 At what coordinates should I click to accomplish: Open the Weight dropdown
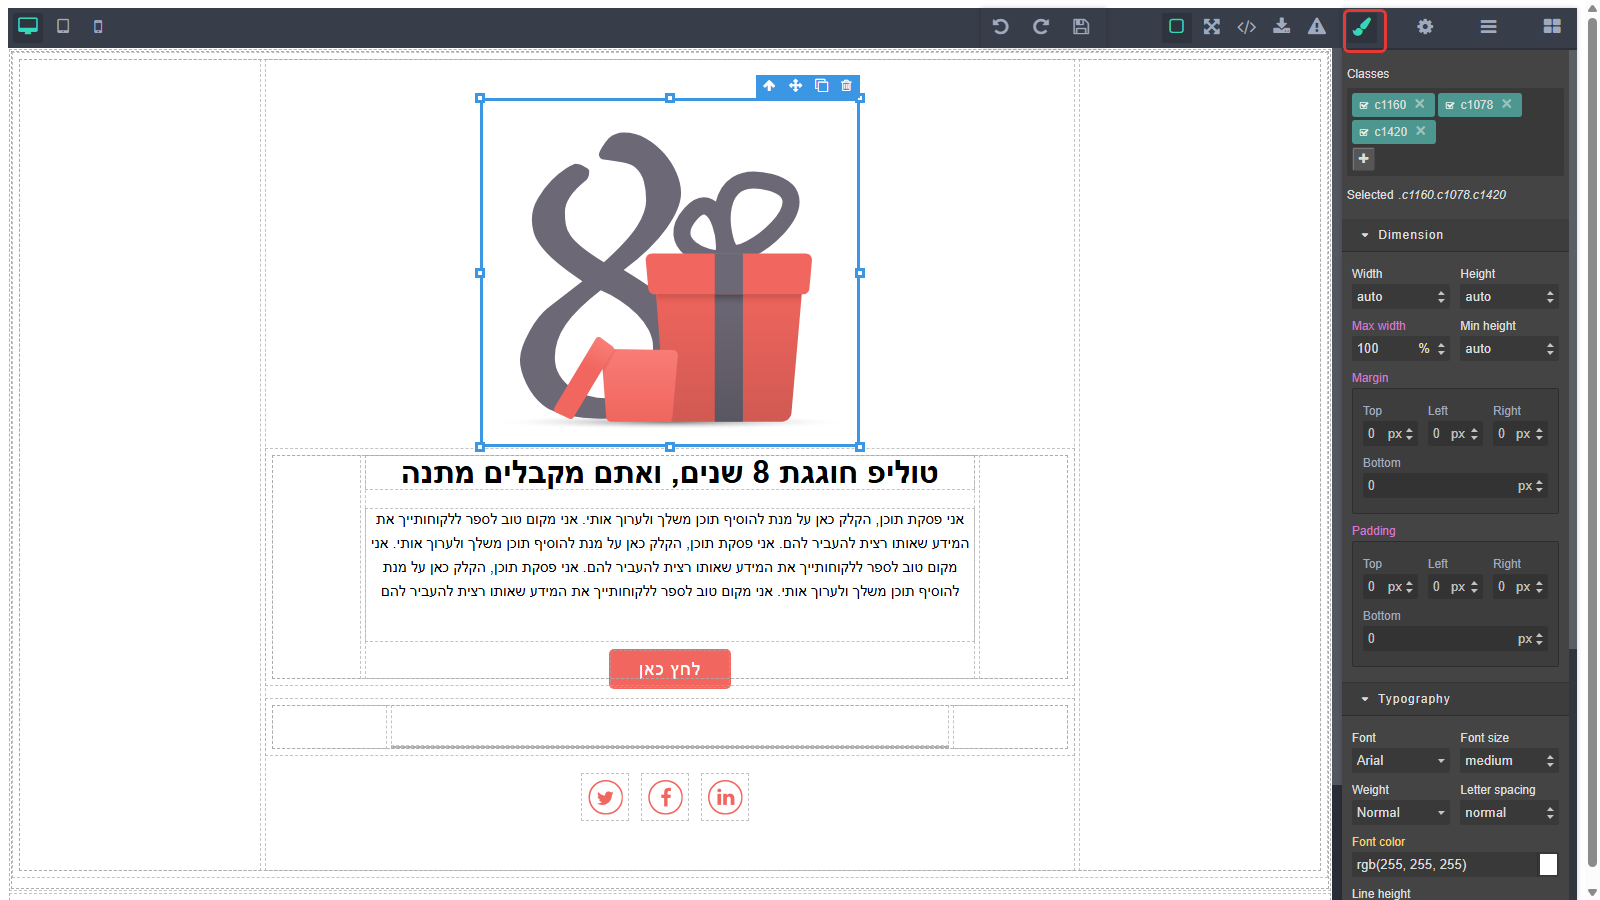[1401, 813]
